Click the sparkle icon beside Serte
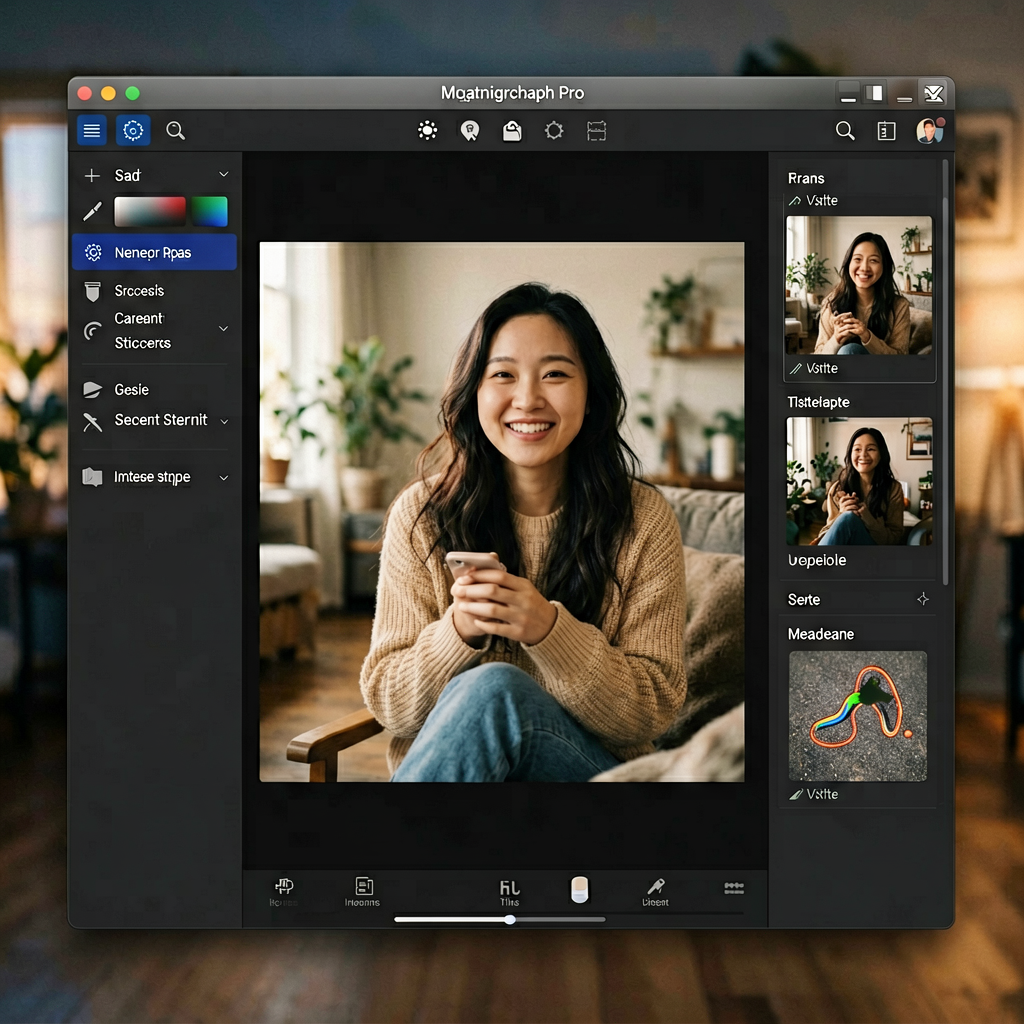Image resolution: width=1024 pixels, height=1024 pixels. 923,599
